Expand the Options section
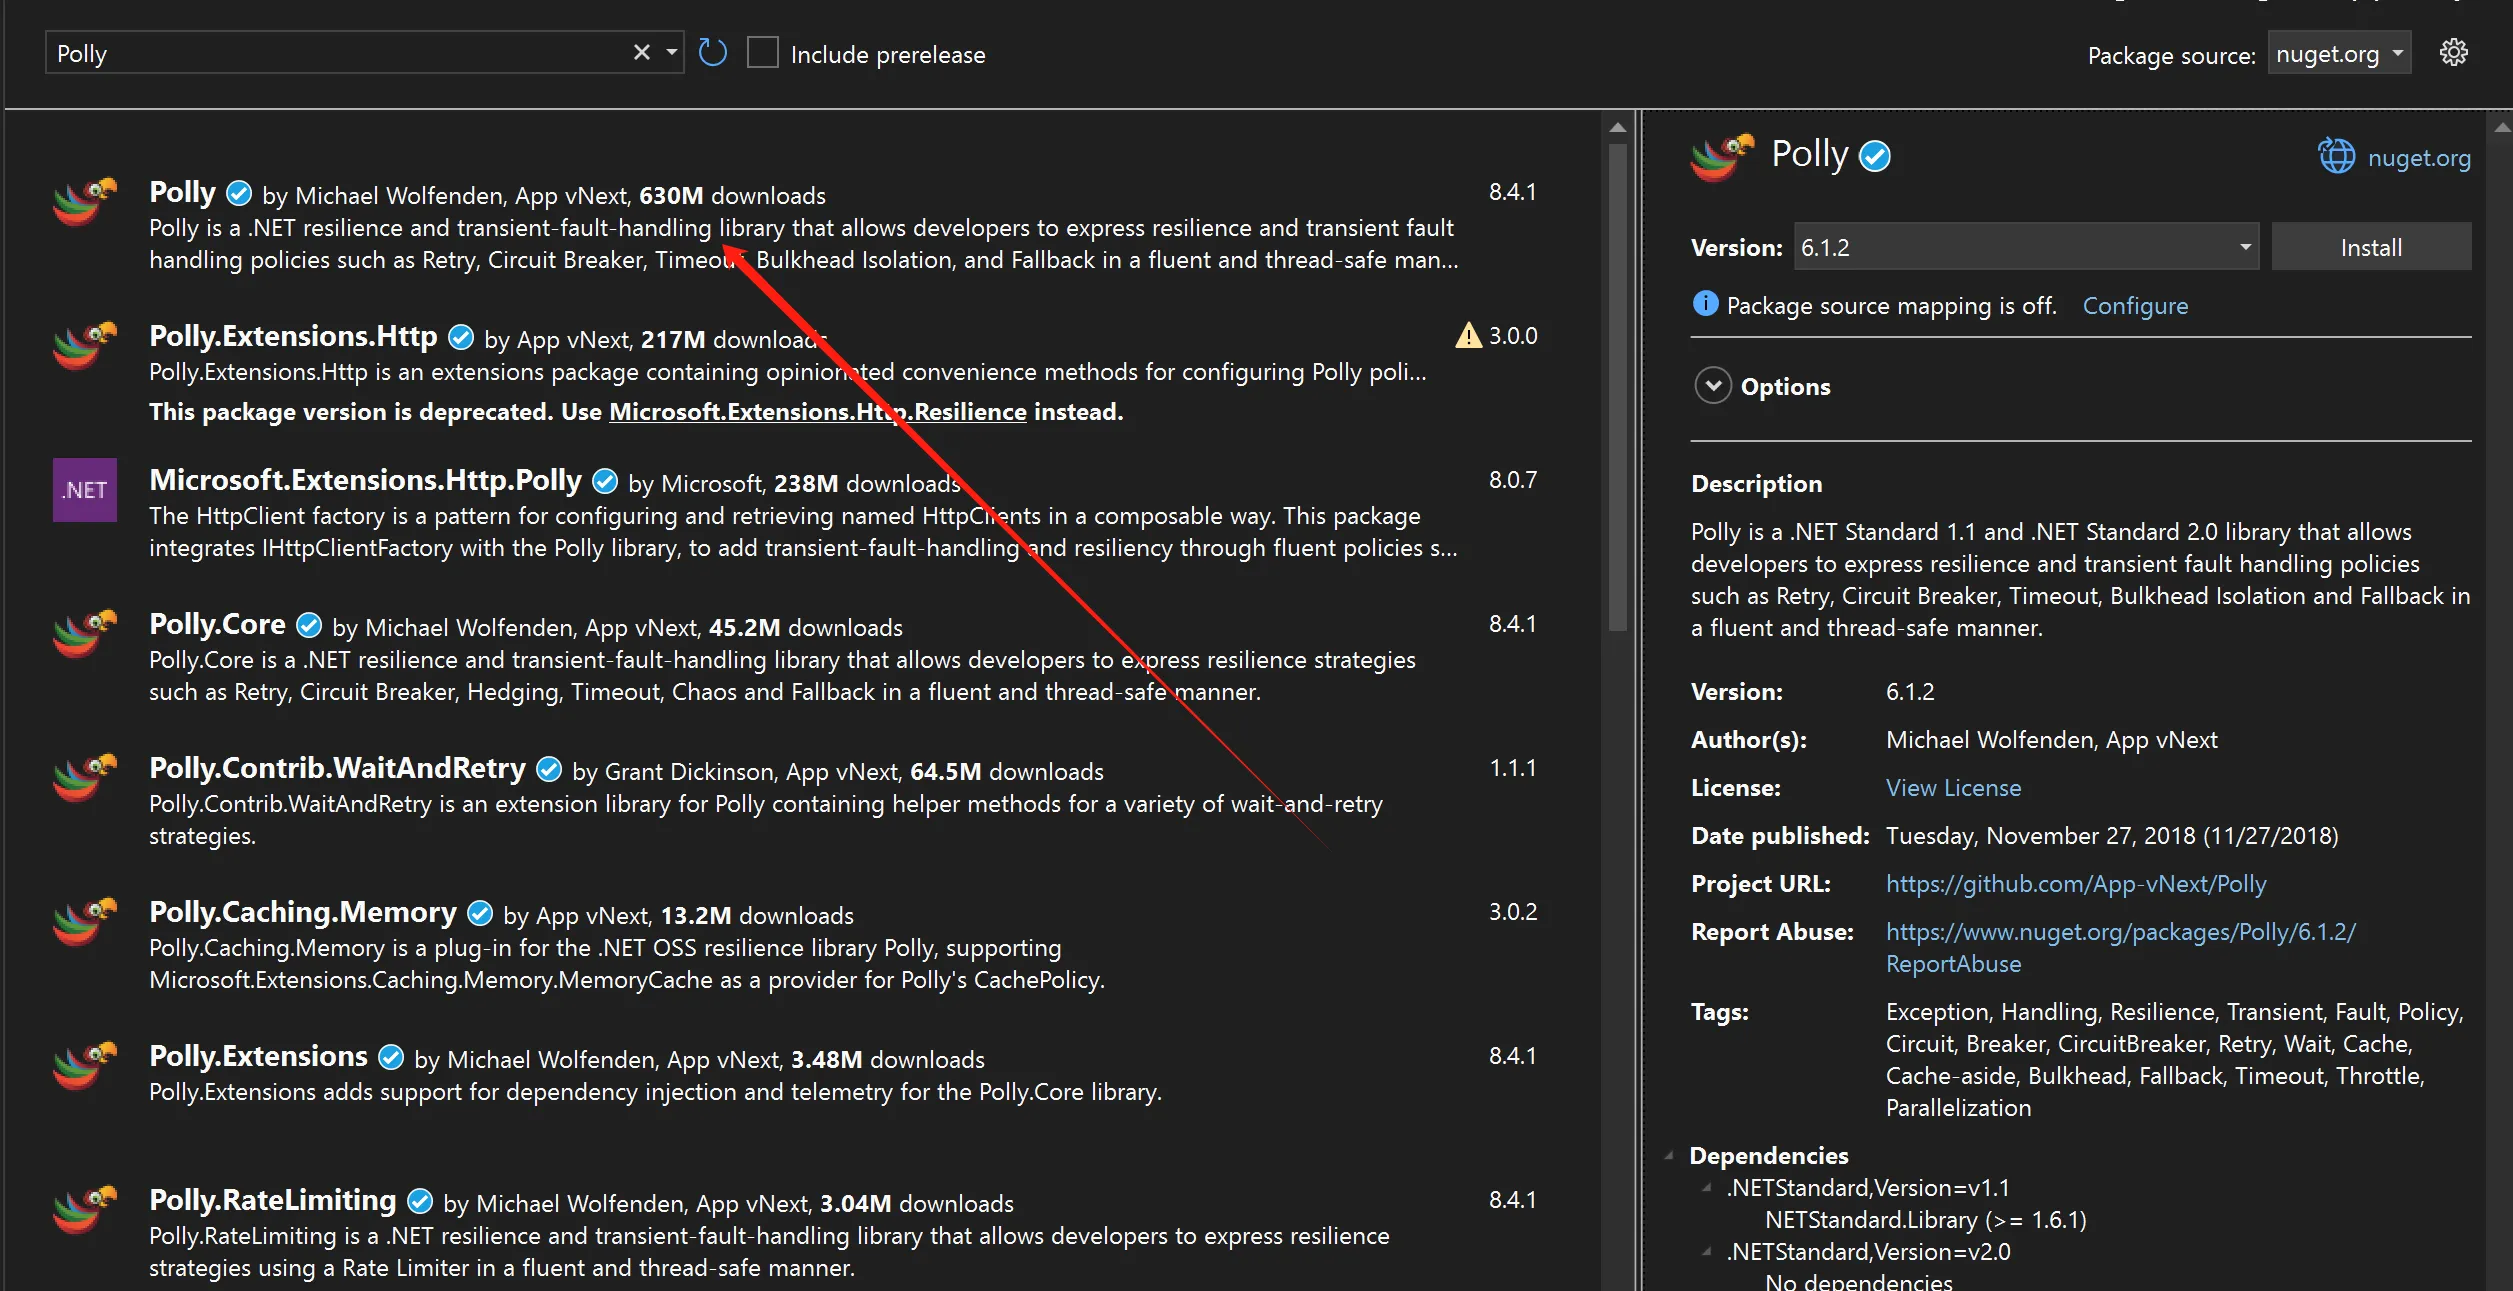The image size is (2513, 1291). 1713,386
